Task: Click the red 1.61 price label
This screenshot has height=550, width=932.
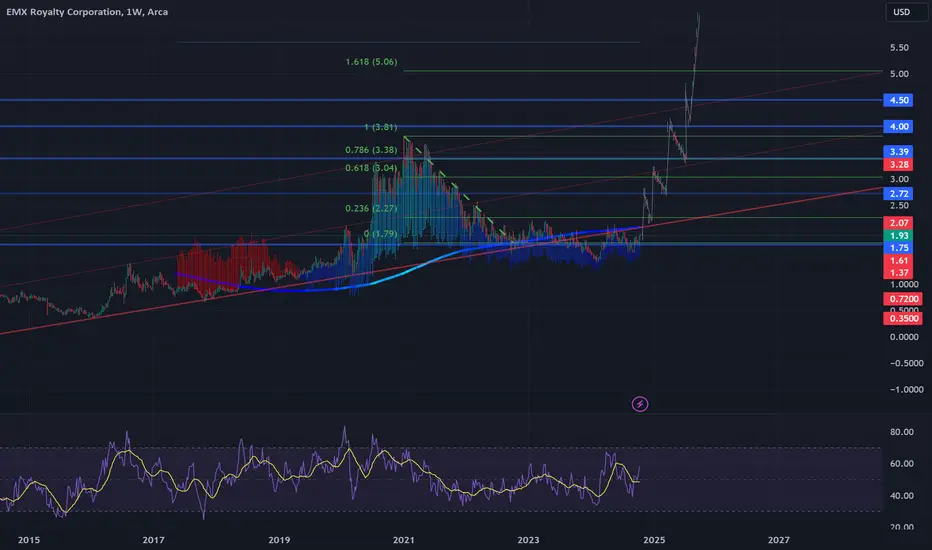Action: click(x=898, y=260)
